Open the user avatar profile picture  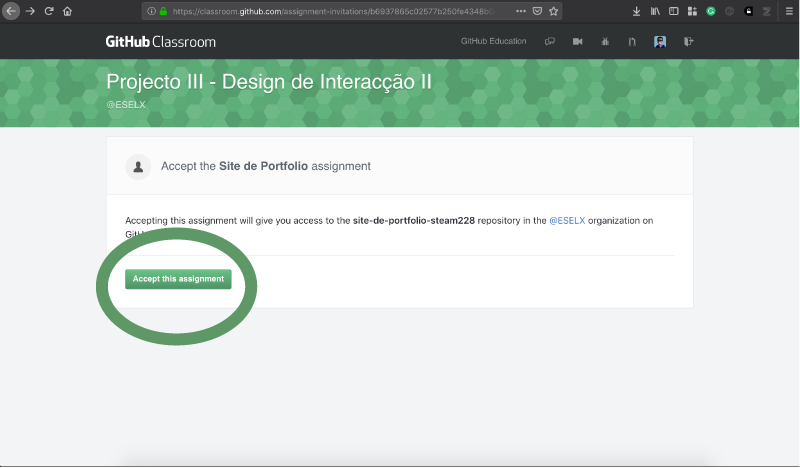pos(660,41)
